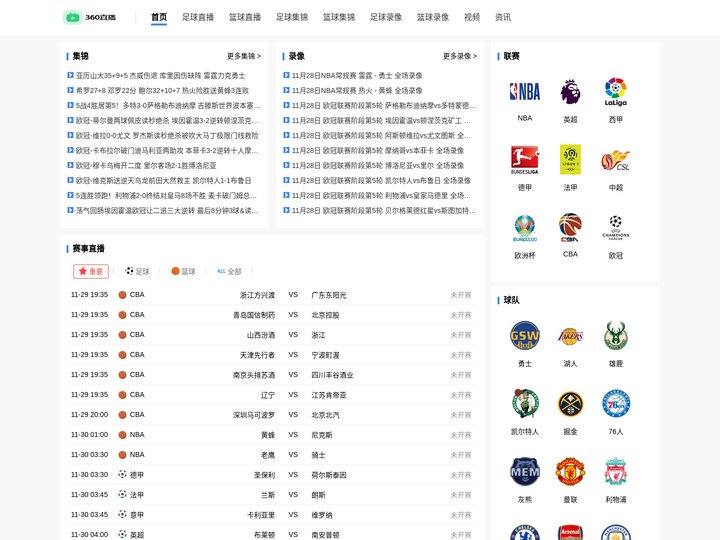This screenshot has height=540, width=720.
Task: Go to the 资讯 page
Action: click(503, 17)
